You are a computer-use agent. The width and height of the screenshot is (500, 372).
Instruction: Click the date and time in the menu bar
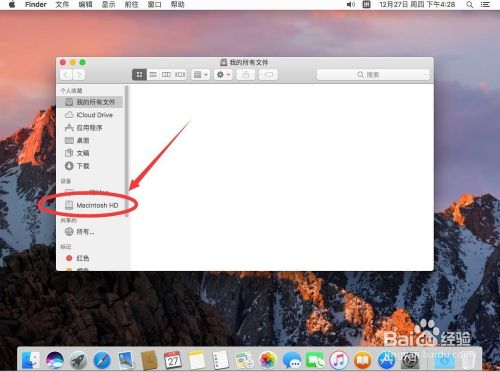click(417, 5)
